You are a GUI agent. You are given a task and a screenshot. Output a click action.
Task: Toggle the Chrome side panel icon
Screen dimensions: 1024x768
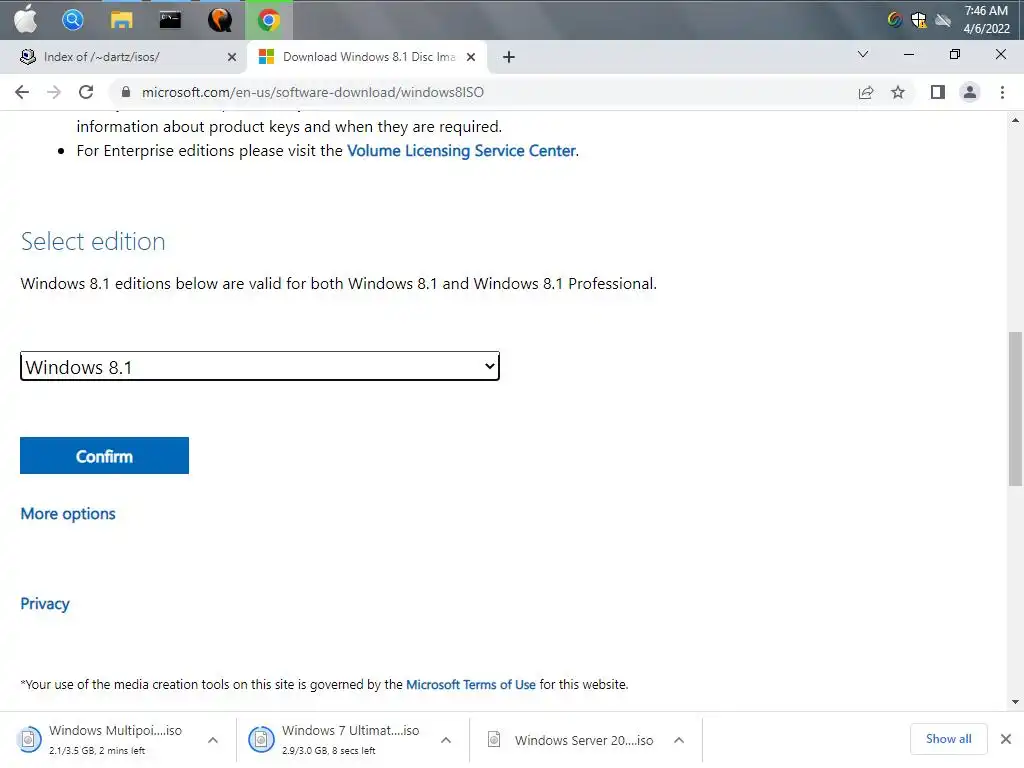(x=938, y=92)
